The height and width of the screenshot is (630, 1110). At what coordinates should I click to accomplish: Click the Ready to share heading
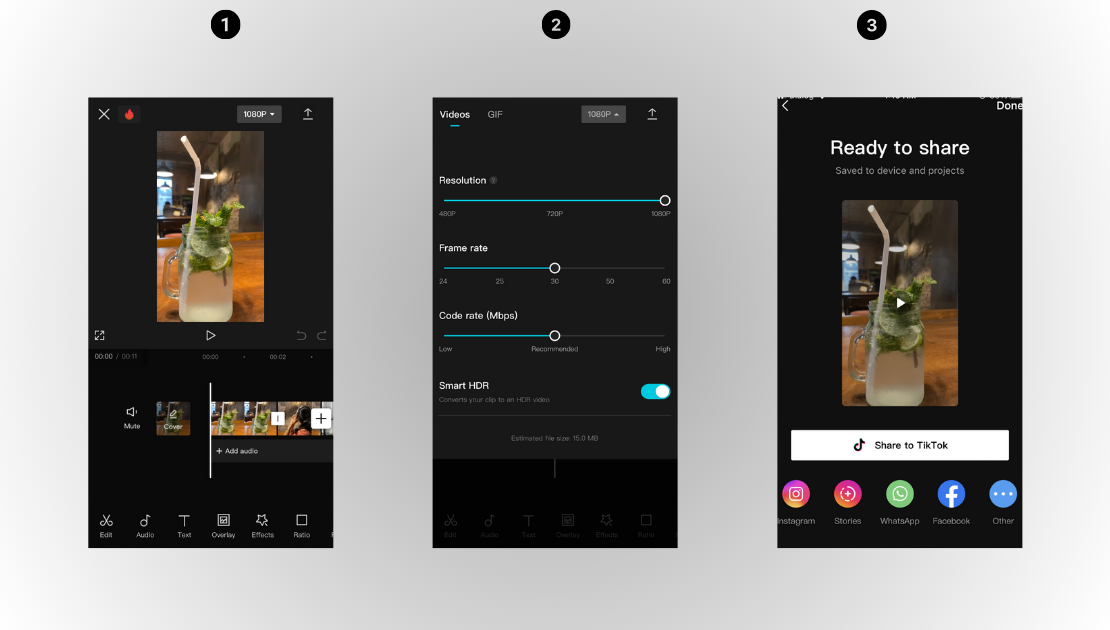(x=900, y=147)
